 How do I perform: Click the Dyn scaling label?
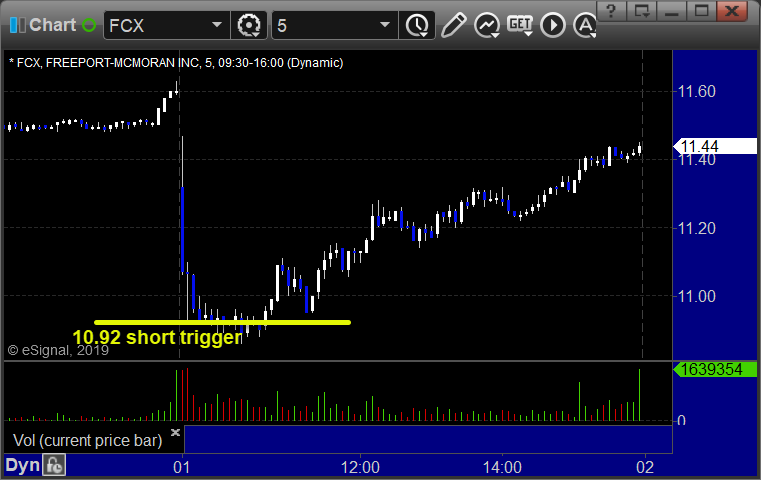[x=22, y=465]
